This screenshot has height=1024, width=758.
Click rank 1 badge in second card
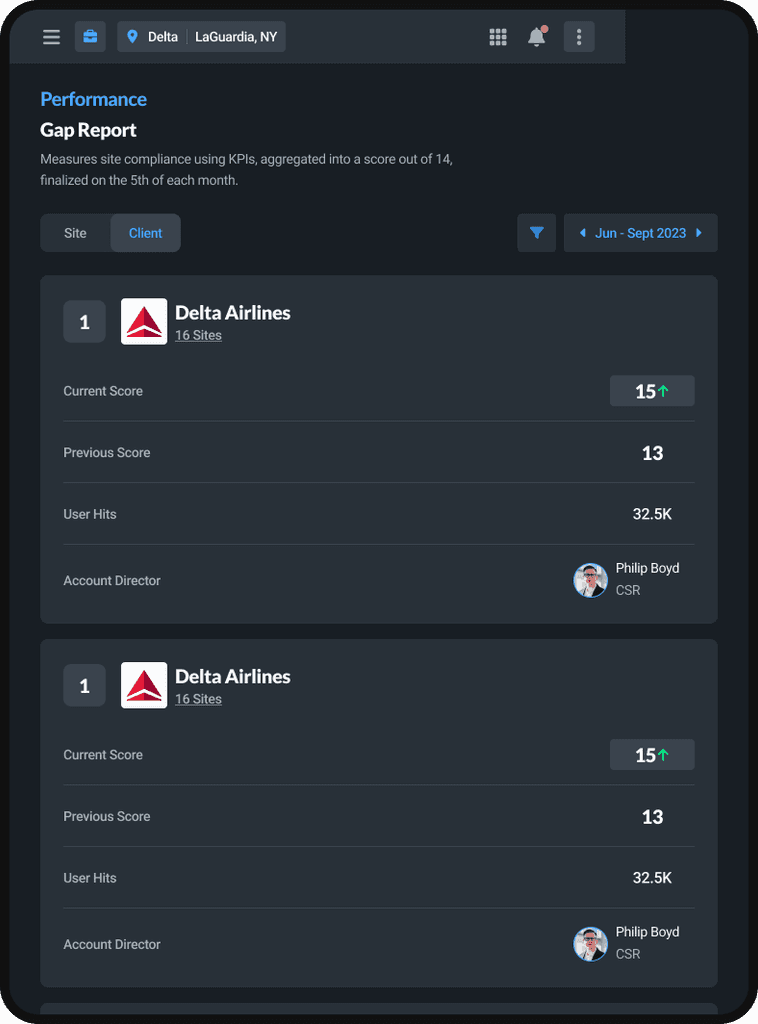coord(85,685)
